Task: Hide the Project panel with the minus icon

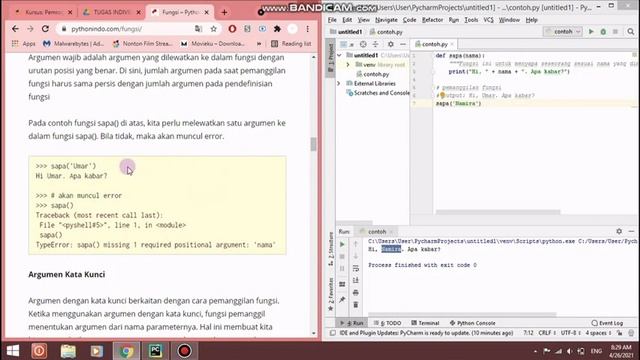Action: [403, 44]
